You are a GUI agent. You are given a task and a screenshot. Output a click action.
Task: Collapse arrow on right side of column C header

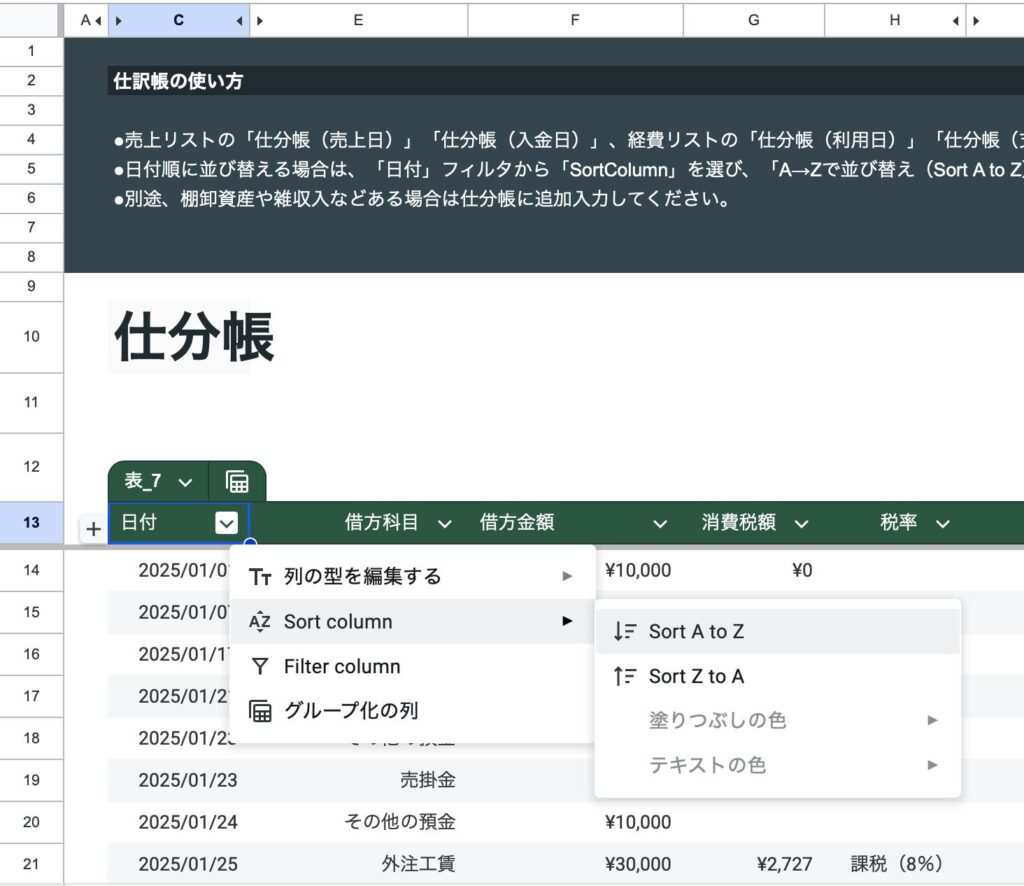239,21
